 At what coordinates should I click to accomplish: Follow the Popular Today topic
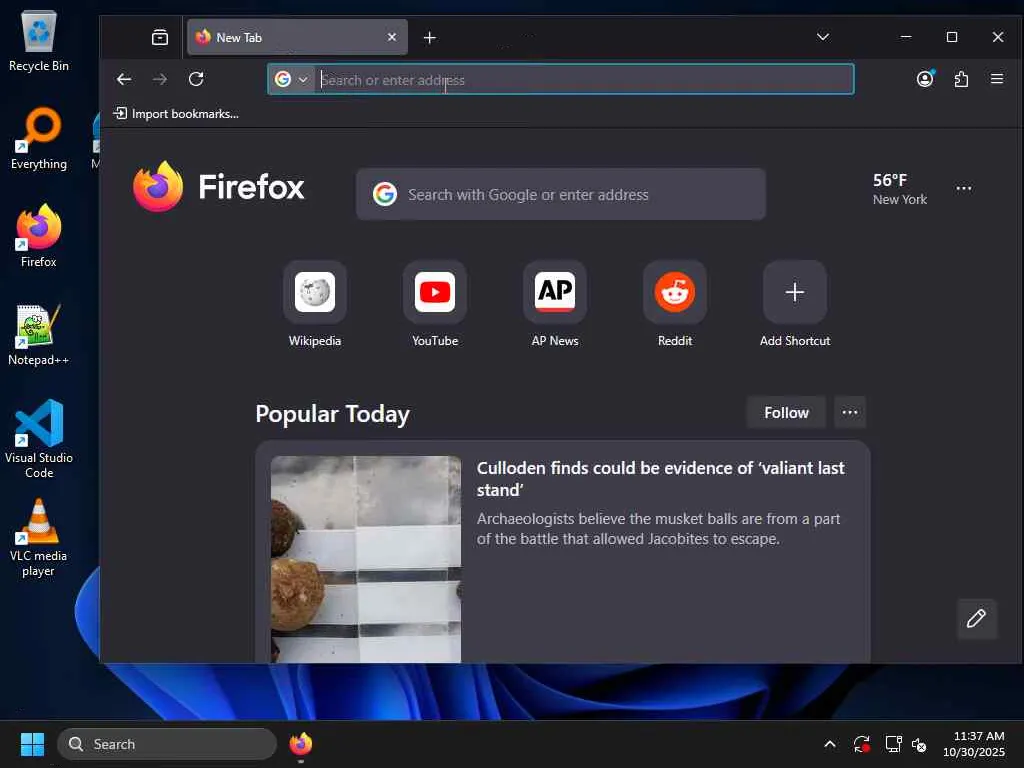(x=786, y=413)
